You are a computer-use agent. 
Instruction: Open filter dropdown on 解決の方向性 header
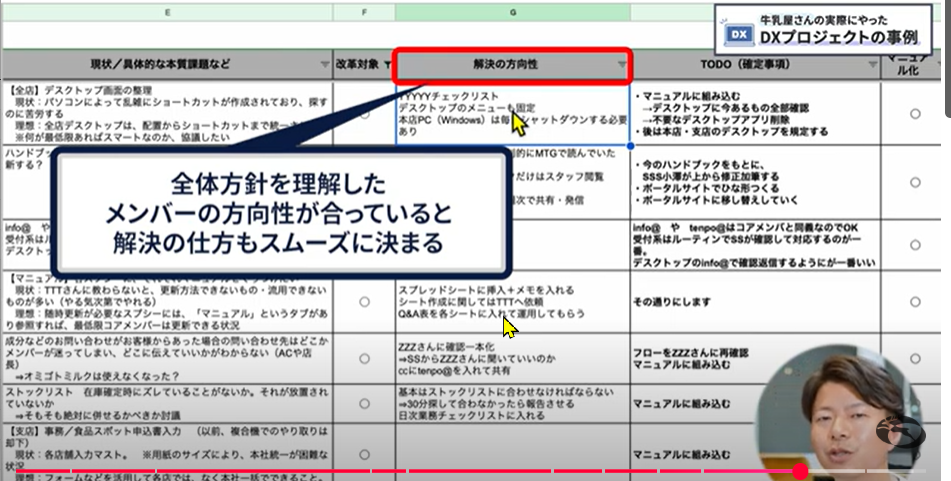point(622,65)
